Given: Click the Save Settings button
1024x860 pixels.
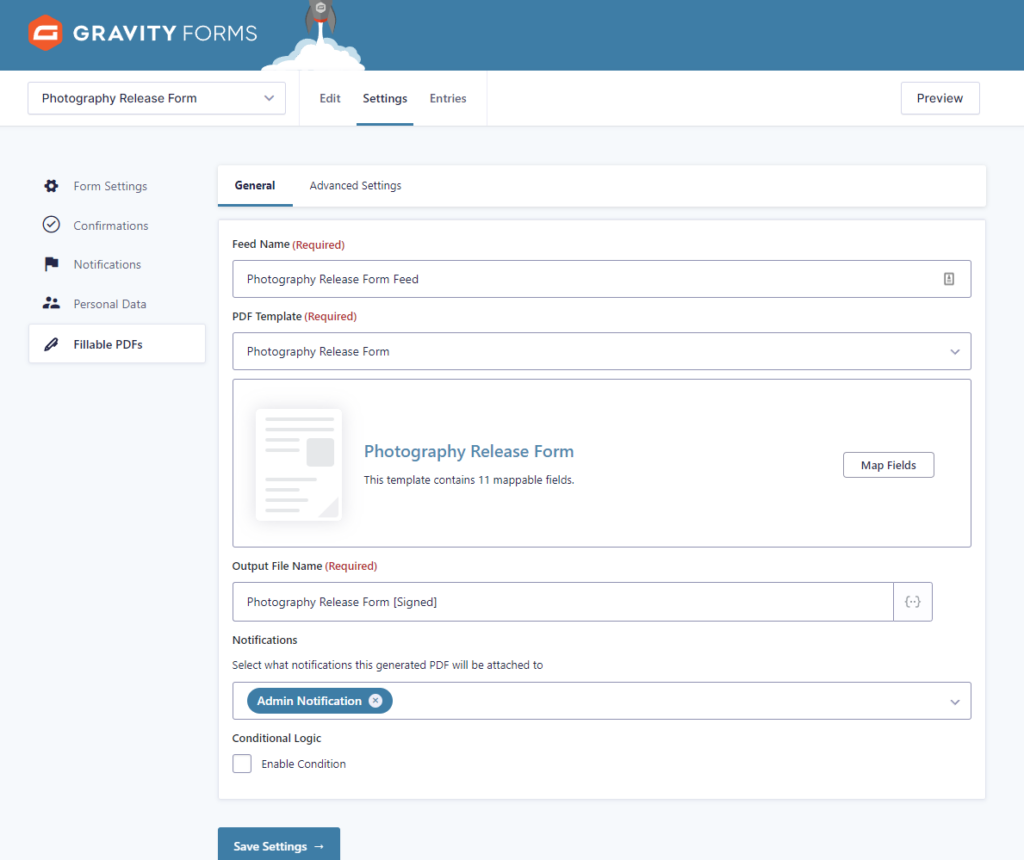Looking at the screenshot, I should [279, 845].
